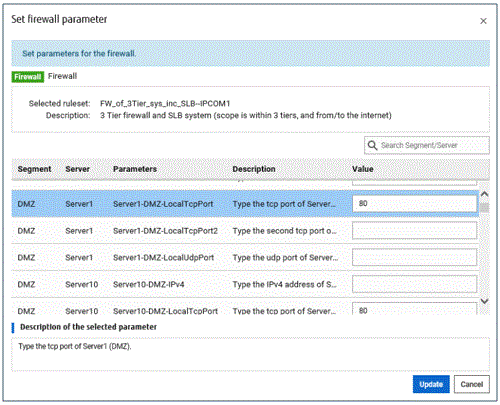This screenshot has width=500, height=405.
Task: Click the parameter list scrollbar thumb
Action: pyautogui.click(x=484, y=208)
